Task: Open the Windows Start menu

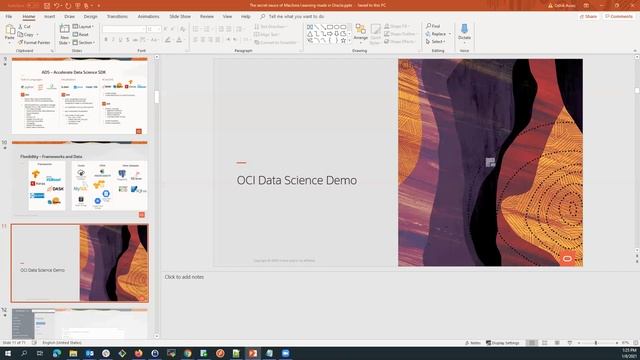Action: (7, 353)
